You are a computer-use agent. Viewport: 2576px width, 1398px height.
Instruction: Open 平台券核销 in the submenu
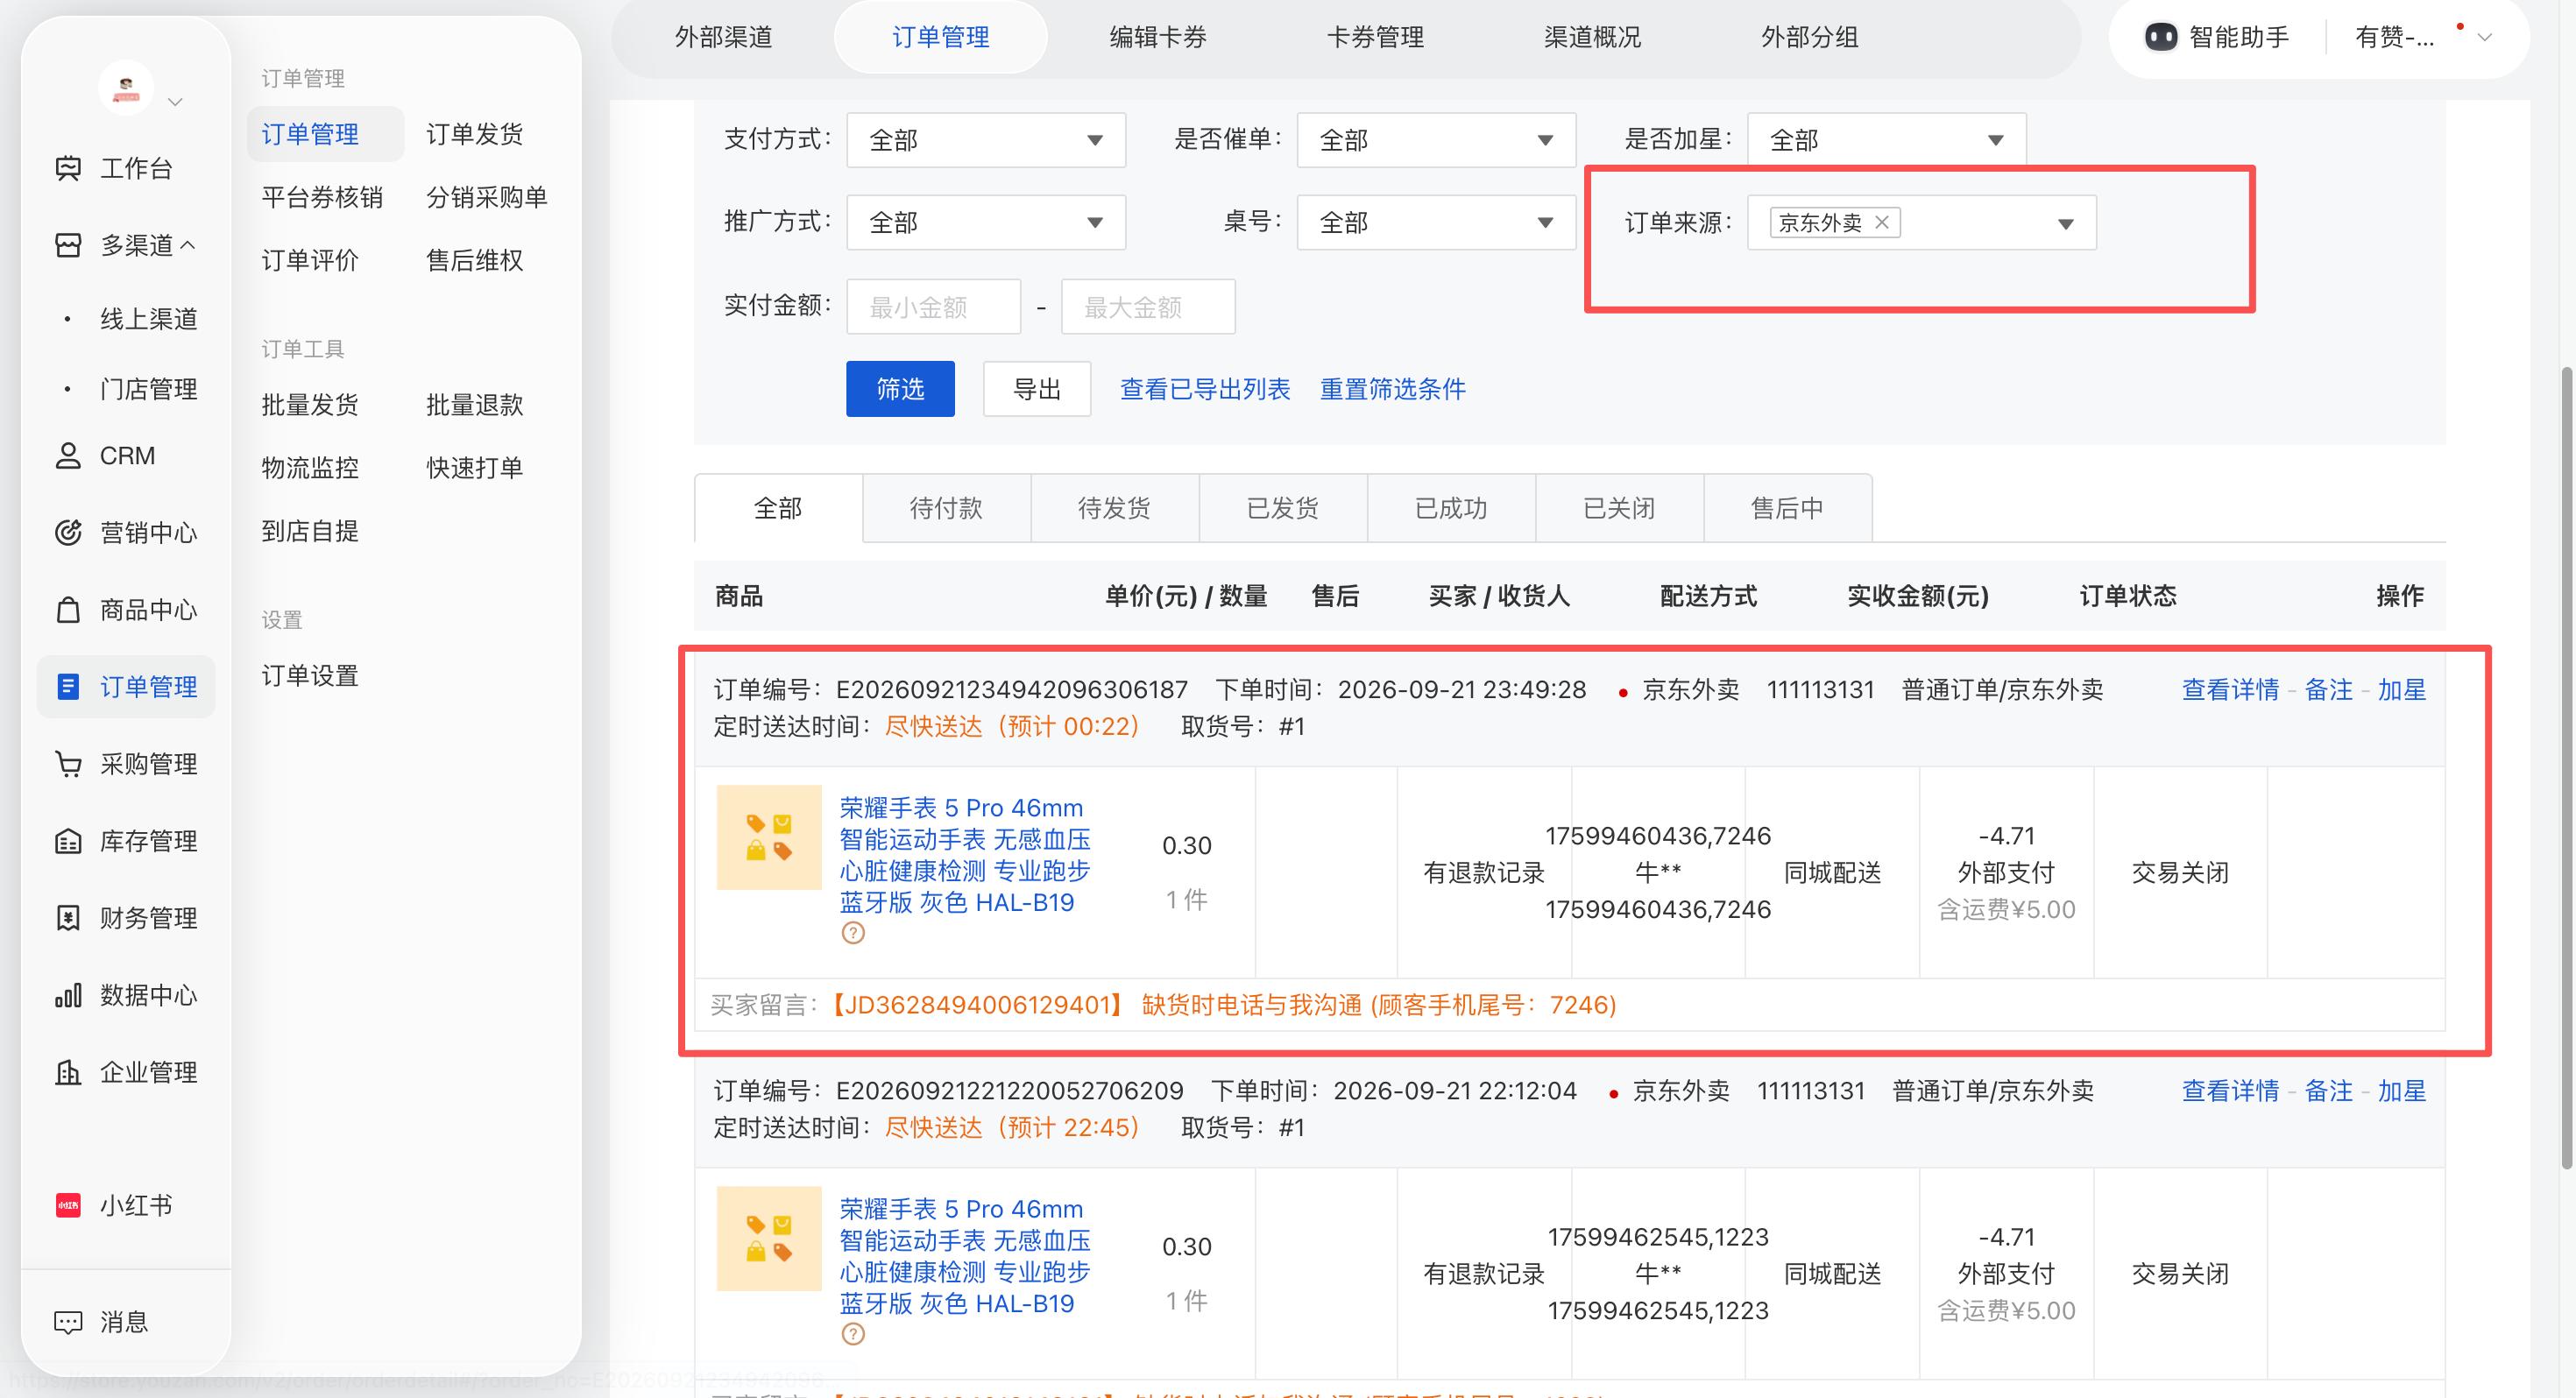click(322, 197)
